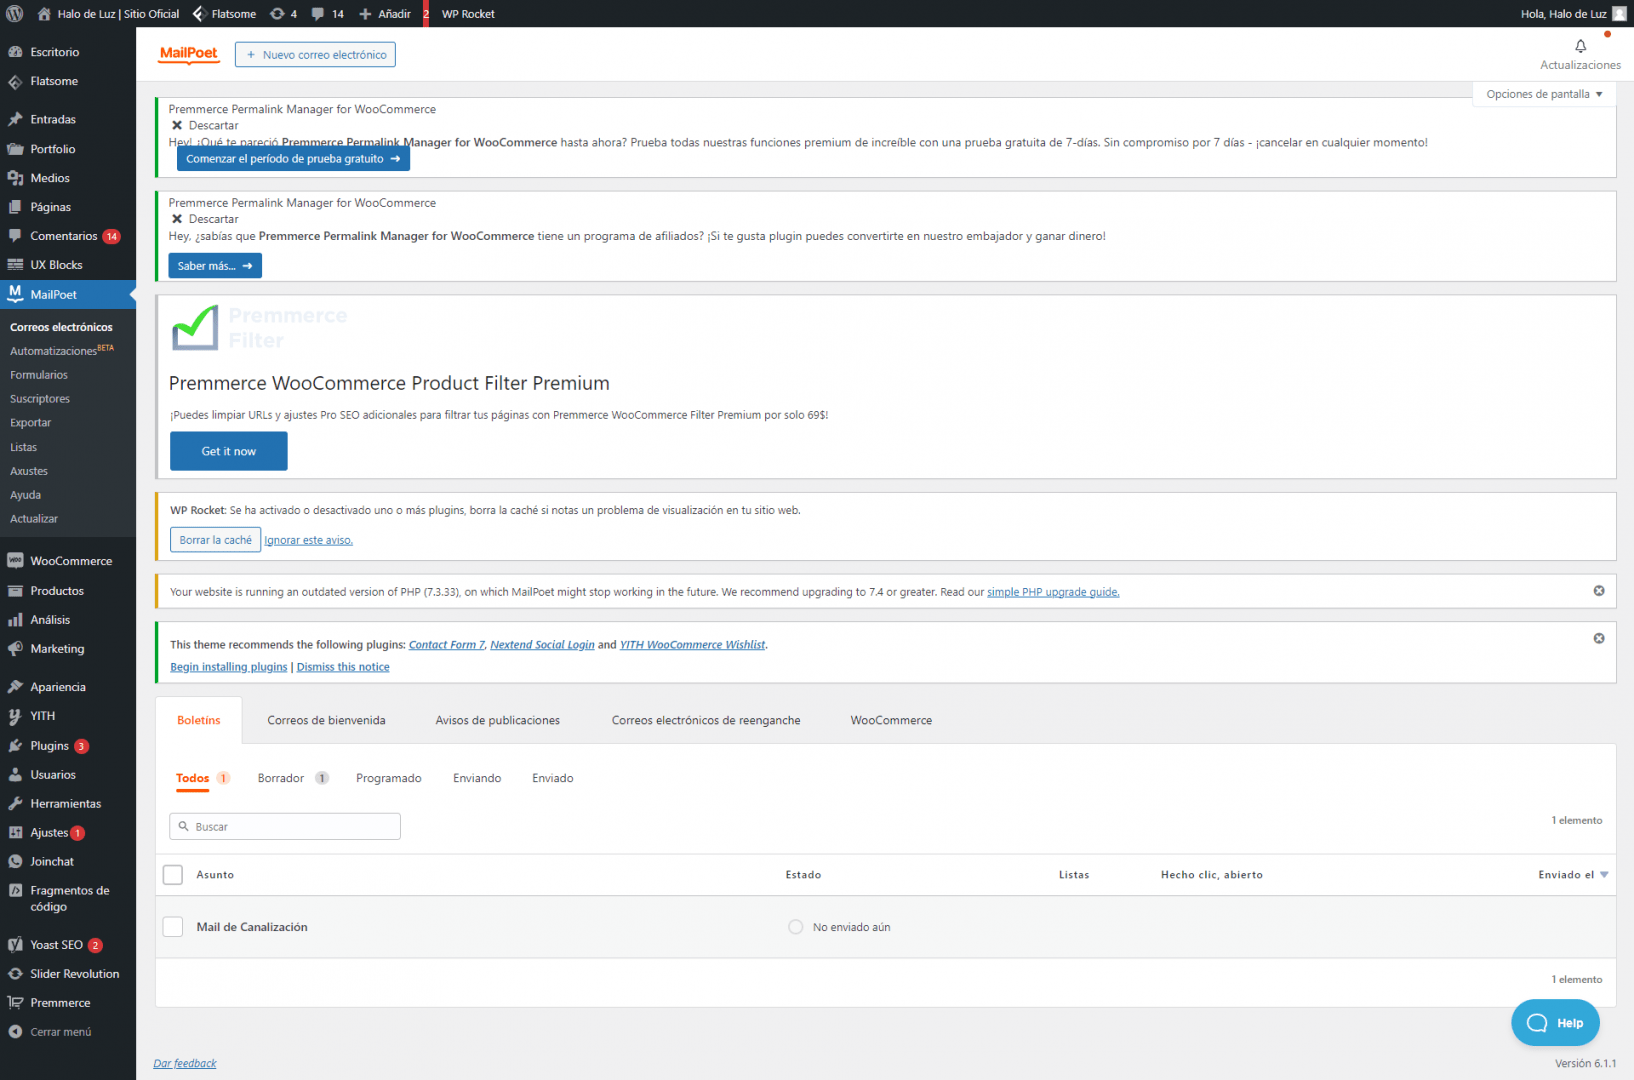Screen dimensions: 1634x1080
Task: Open Actualizaciones bell notifications
Action: click(1580, 54)
